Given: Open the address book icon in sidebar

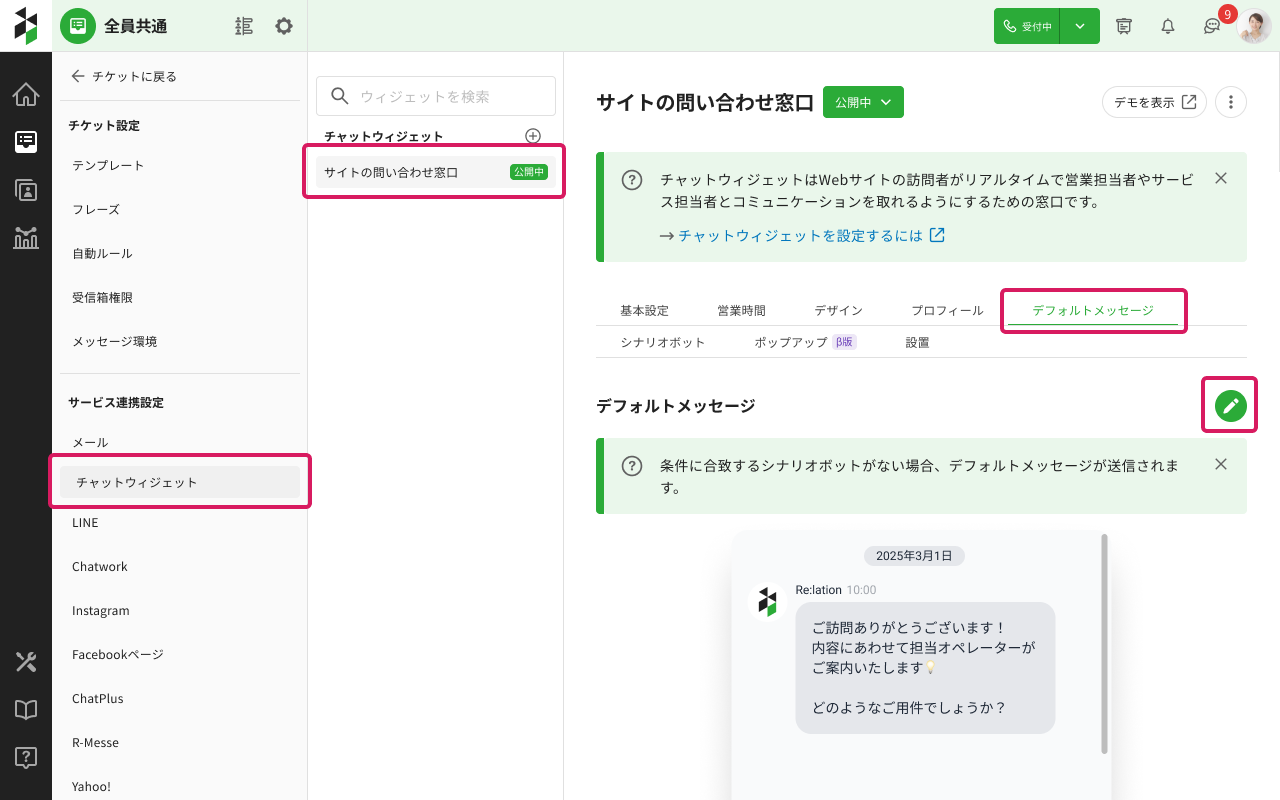Looking at the screenshot, I should (x=26, y=189).
